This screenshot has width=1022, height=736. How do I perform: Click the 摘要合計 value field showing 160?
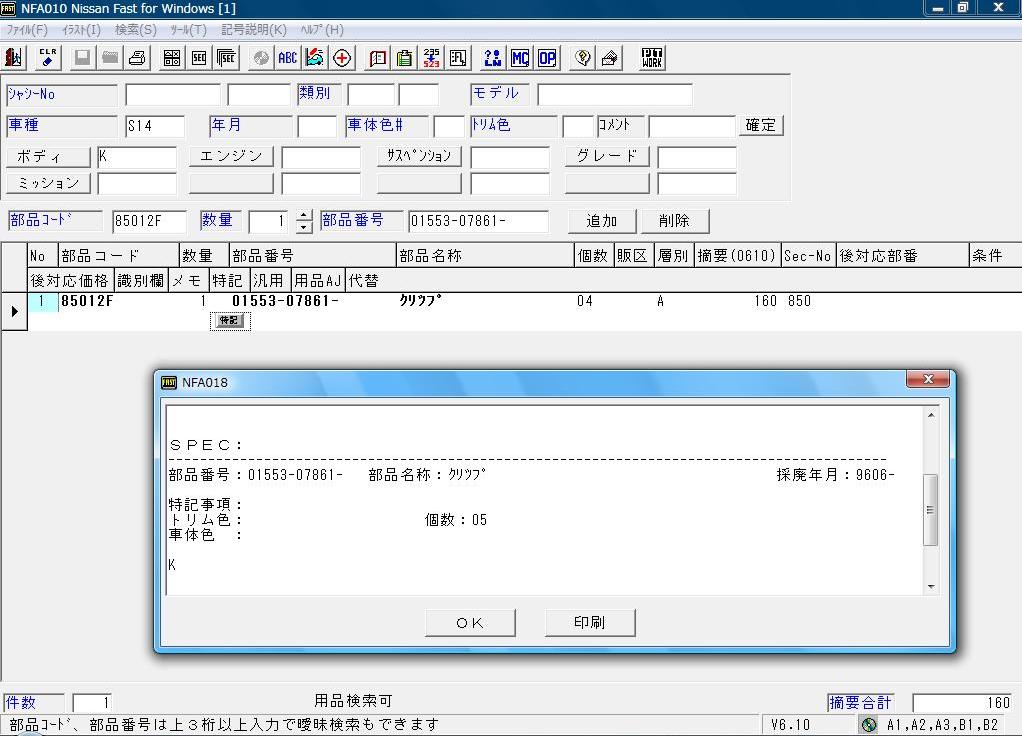962,703
